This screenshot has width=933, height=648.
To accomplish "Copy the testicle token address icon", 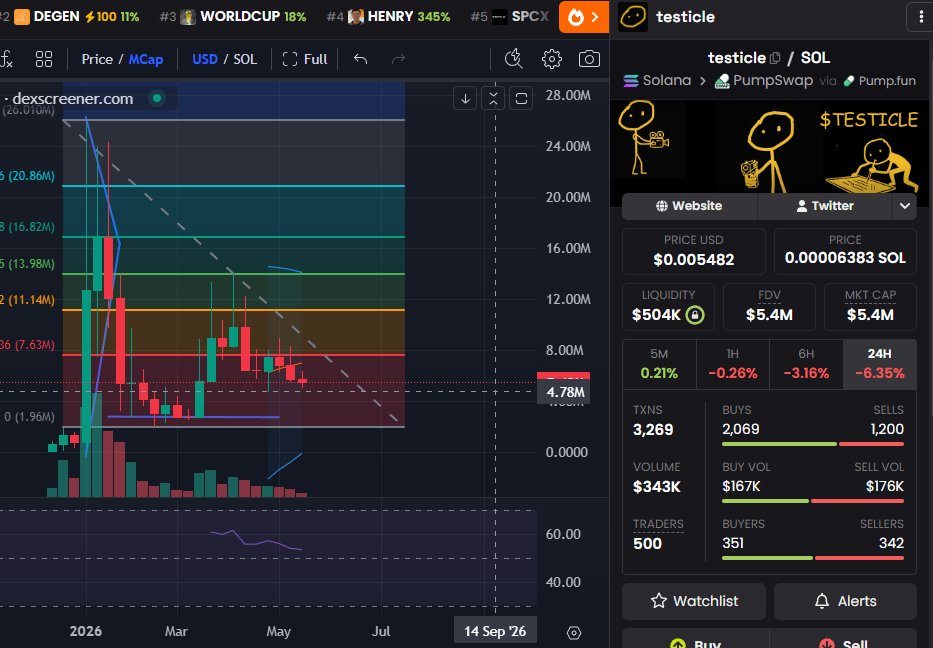I will coord(775,58).
